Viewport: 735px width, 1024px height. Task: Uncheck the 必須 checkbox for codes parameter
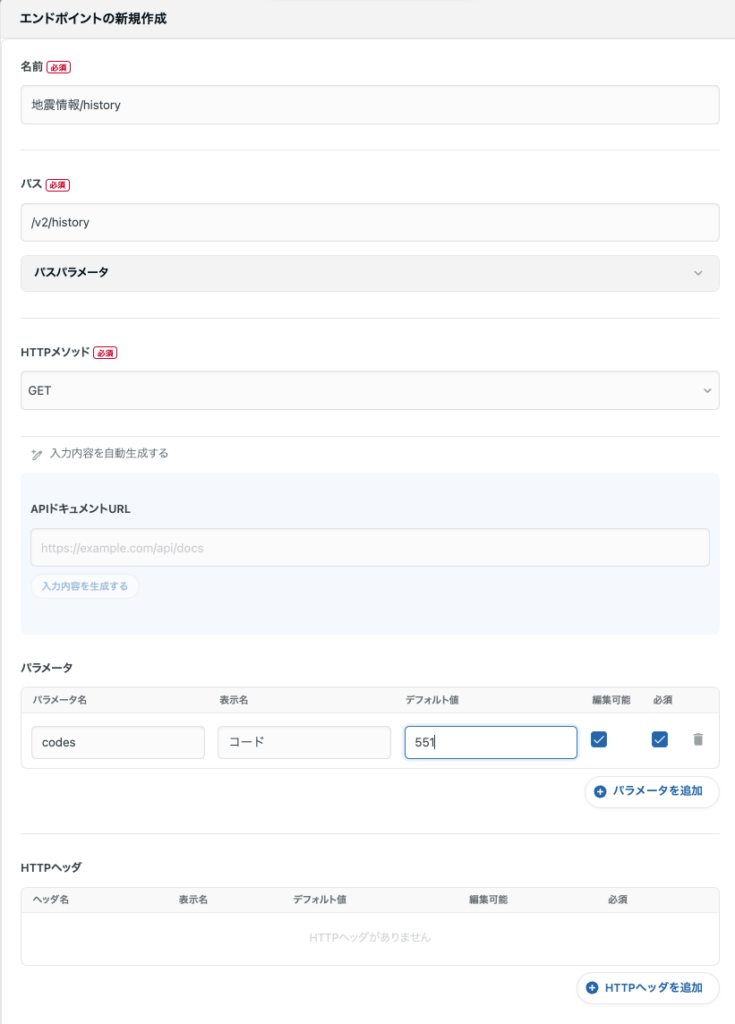click(x=659, y=740)
